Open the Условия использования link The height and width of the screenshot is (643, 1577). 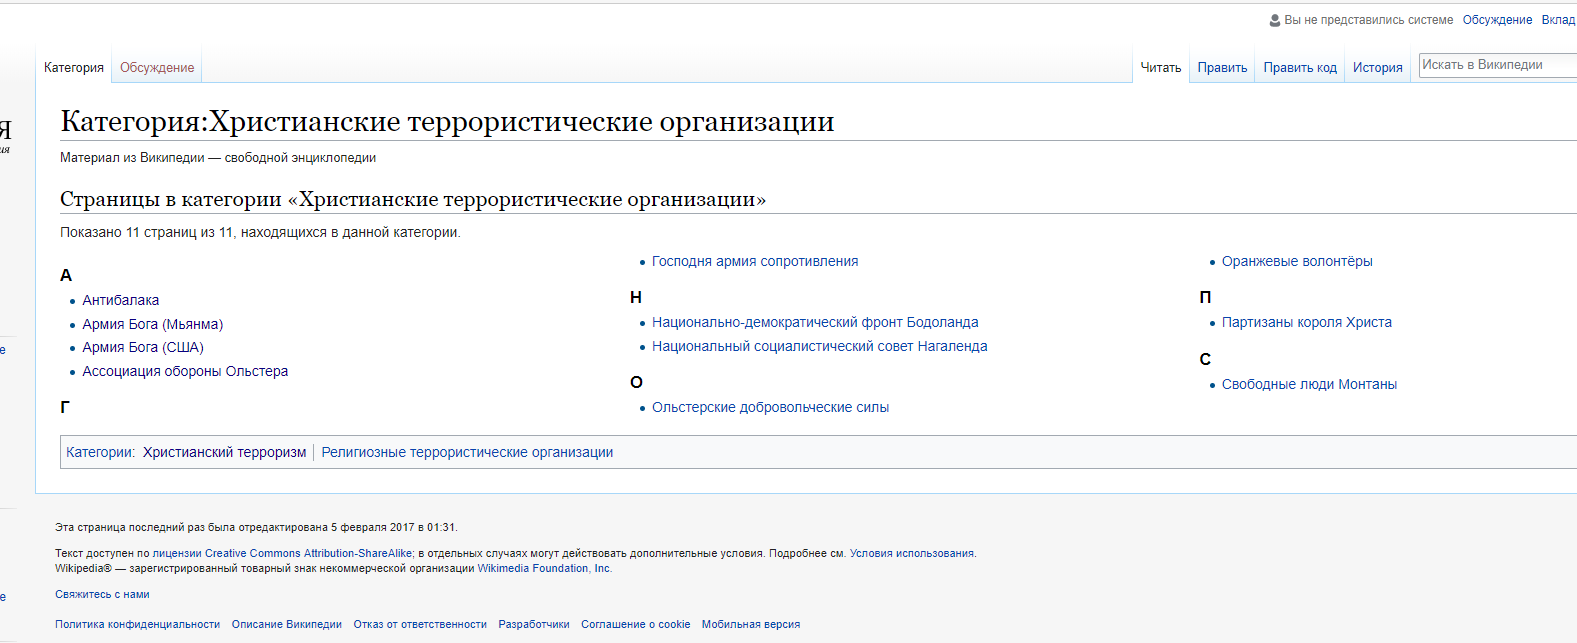[912, 553]
